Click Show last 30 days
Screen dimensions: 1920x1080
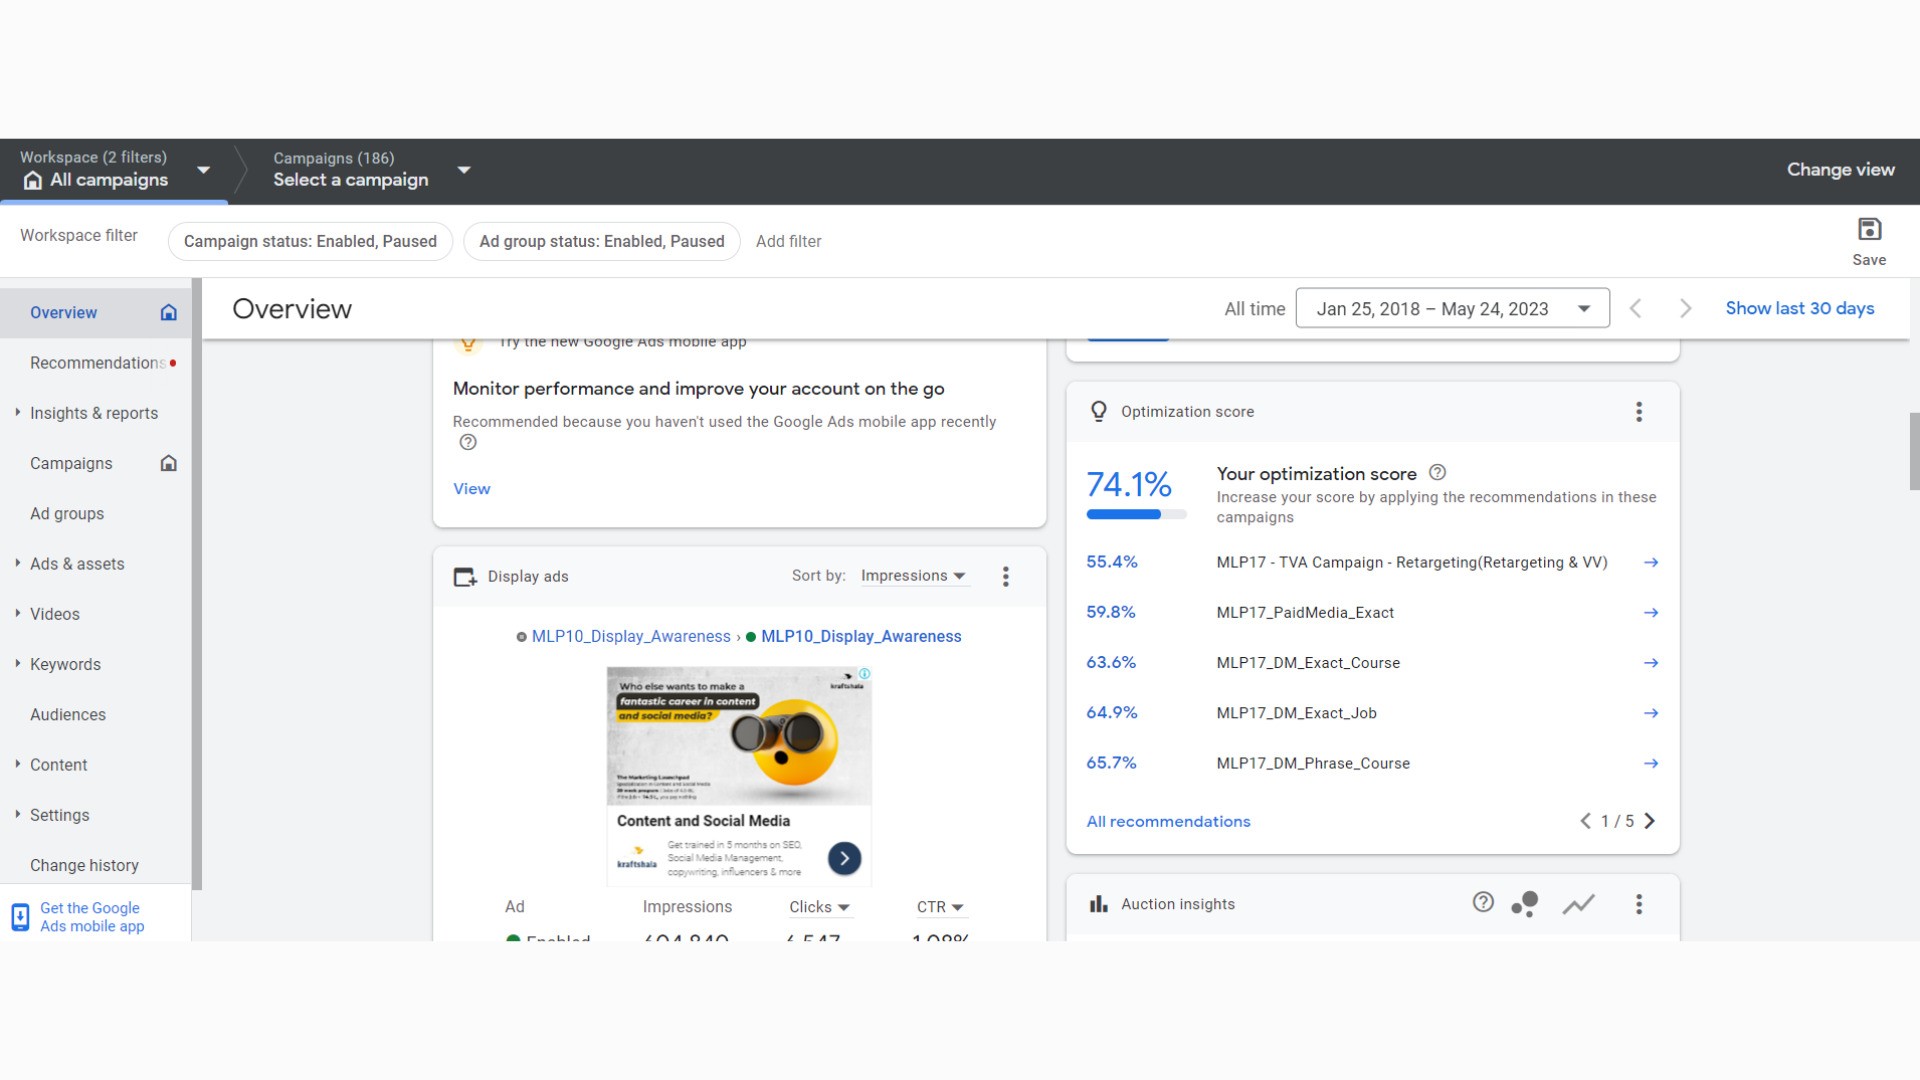coord(1799,308)
